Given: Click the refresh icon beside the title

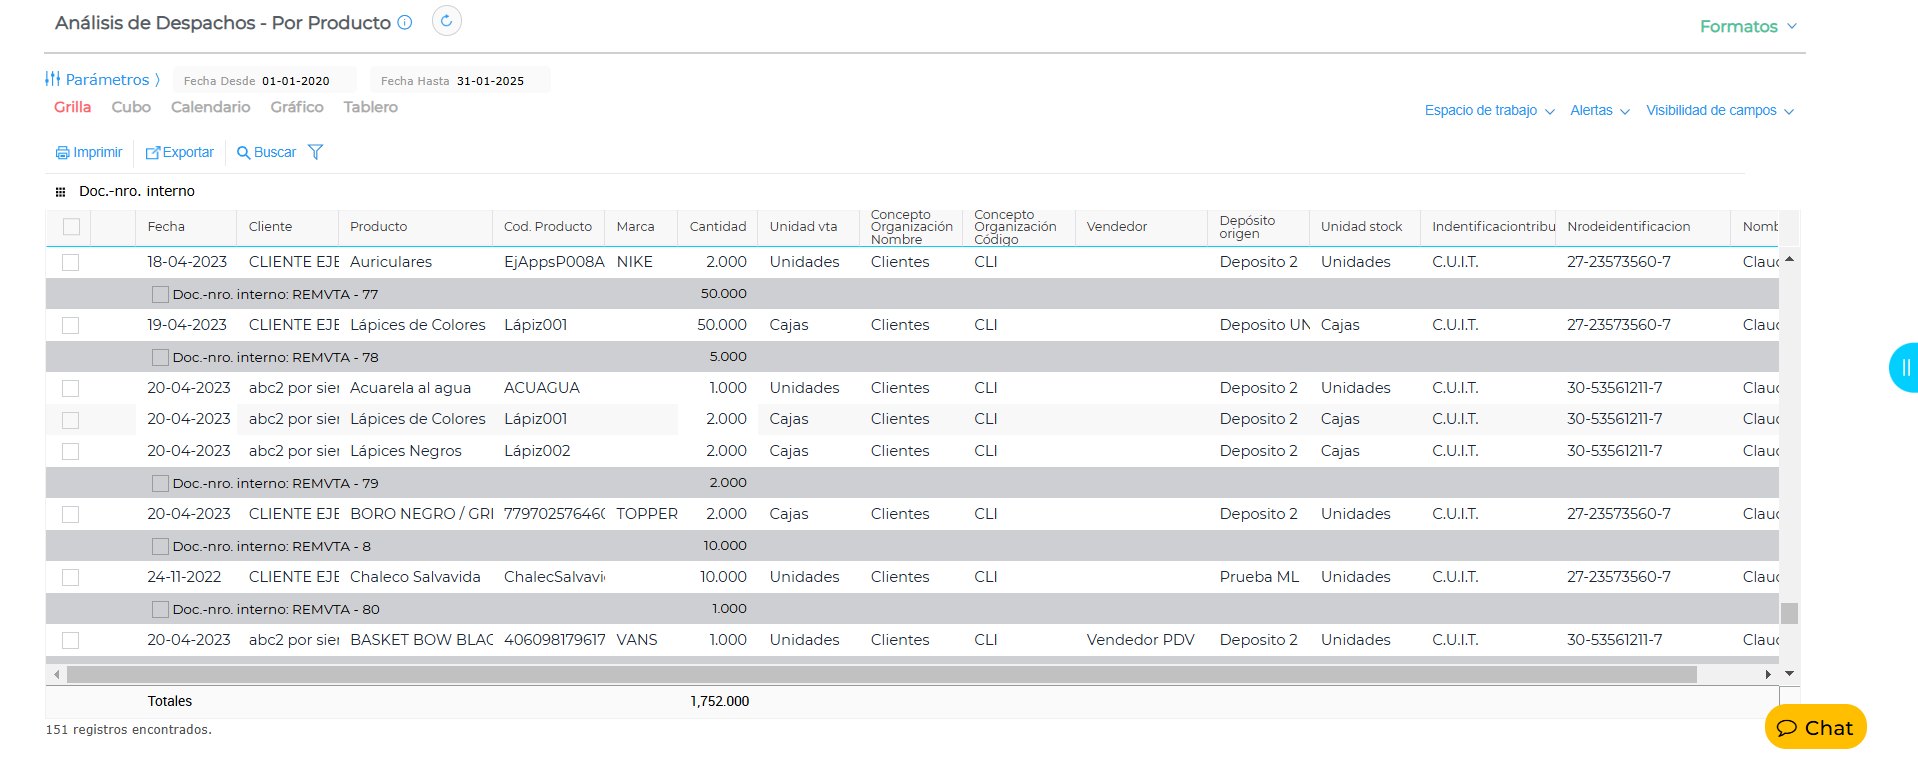Looking at the screenshot, I should pos(446,21).
